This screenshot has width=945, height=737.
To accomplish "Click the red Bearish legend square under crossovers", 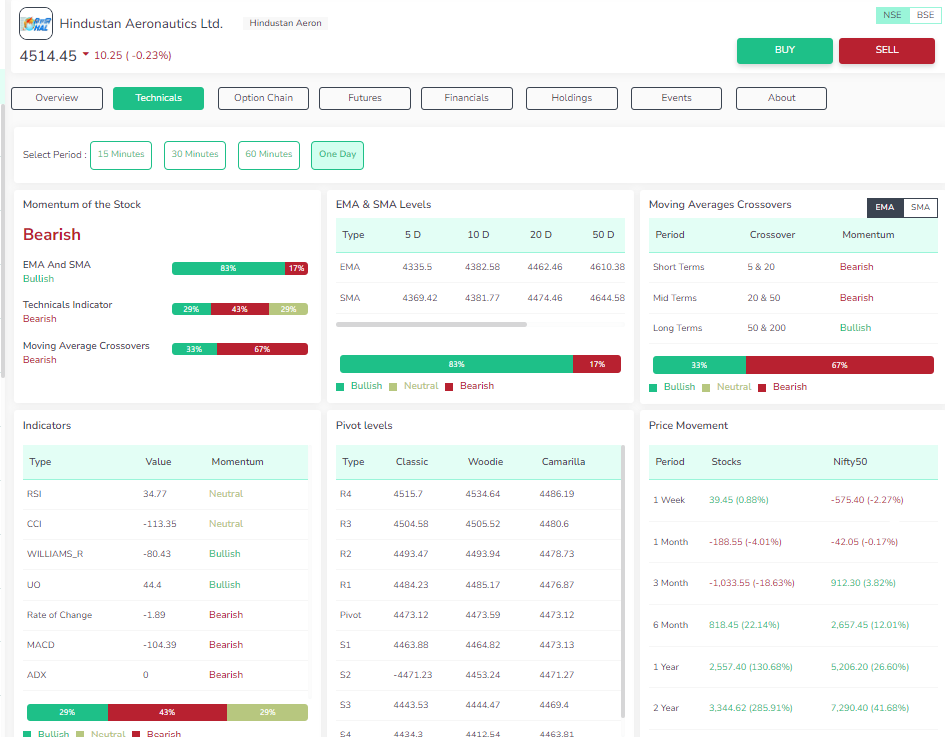I will [762, 387].
